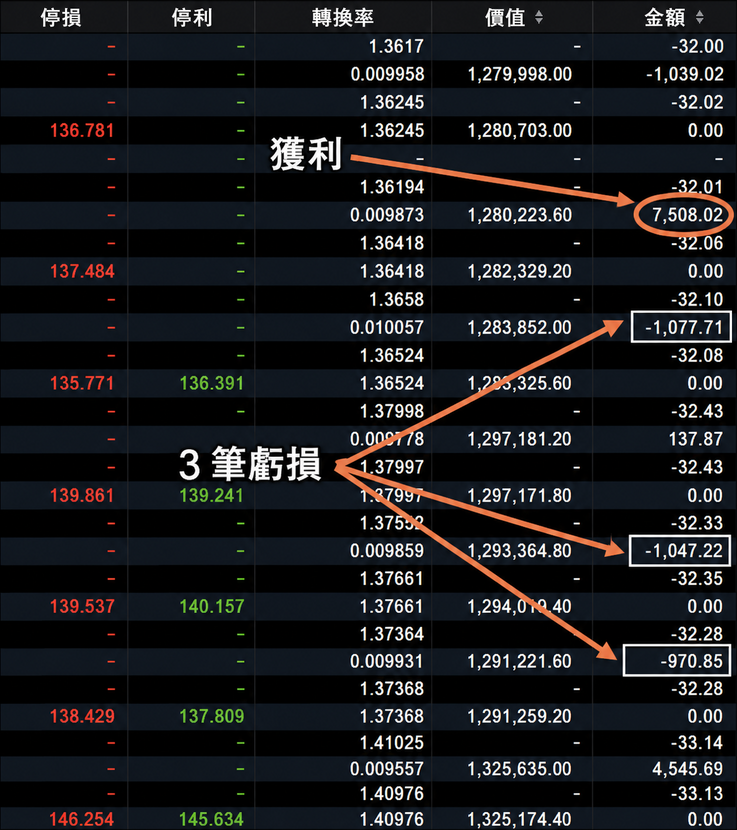Select loss amount -1,047.22

pos(684,551)
